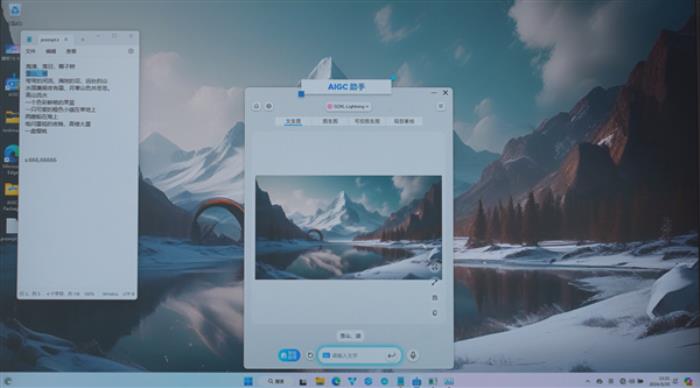Viewport: 700px width, 388px height.
Task: Open the SDXL Lightning model dropdown
Action: [348, 107]
